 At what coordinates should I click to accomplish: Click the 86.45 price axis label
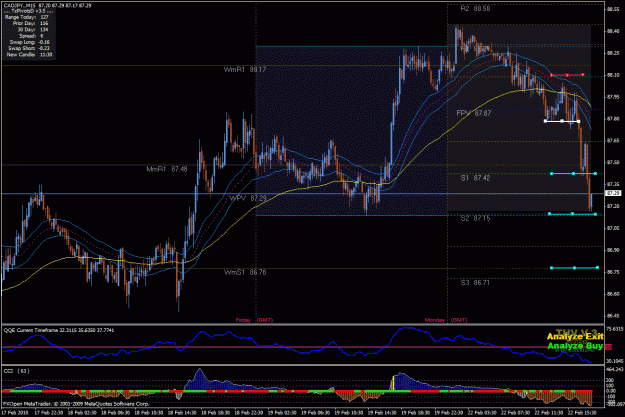pyautogui.click(x=613, y=316)
